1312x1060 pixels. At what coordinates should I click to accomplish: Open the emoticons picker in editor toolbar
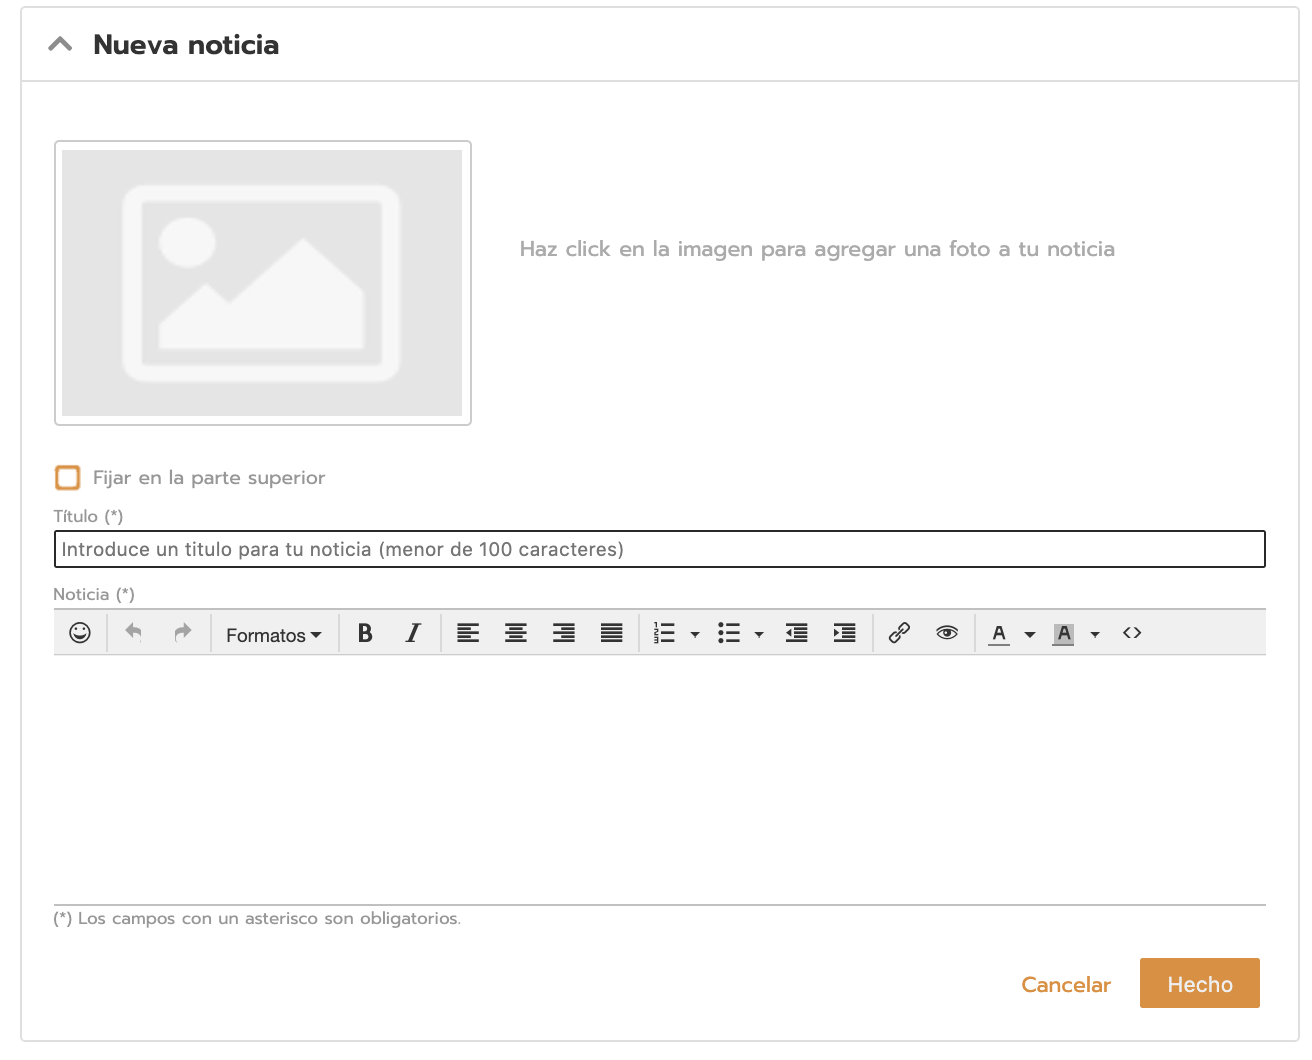[80, 633]
